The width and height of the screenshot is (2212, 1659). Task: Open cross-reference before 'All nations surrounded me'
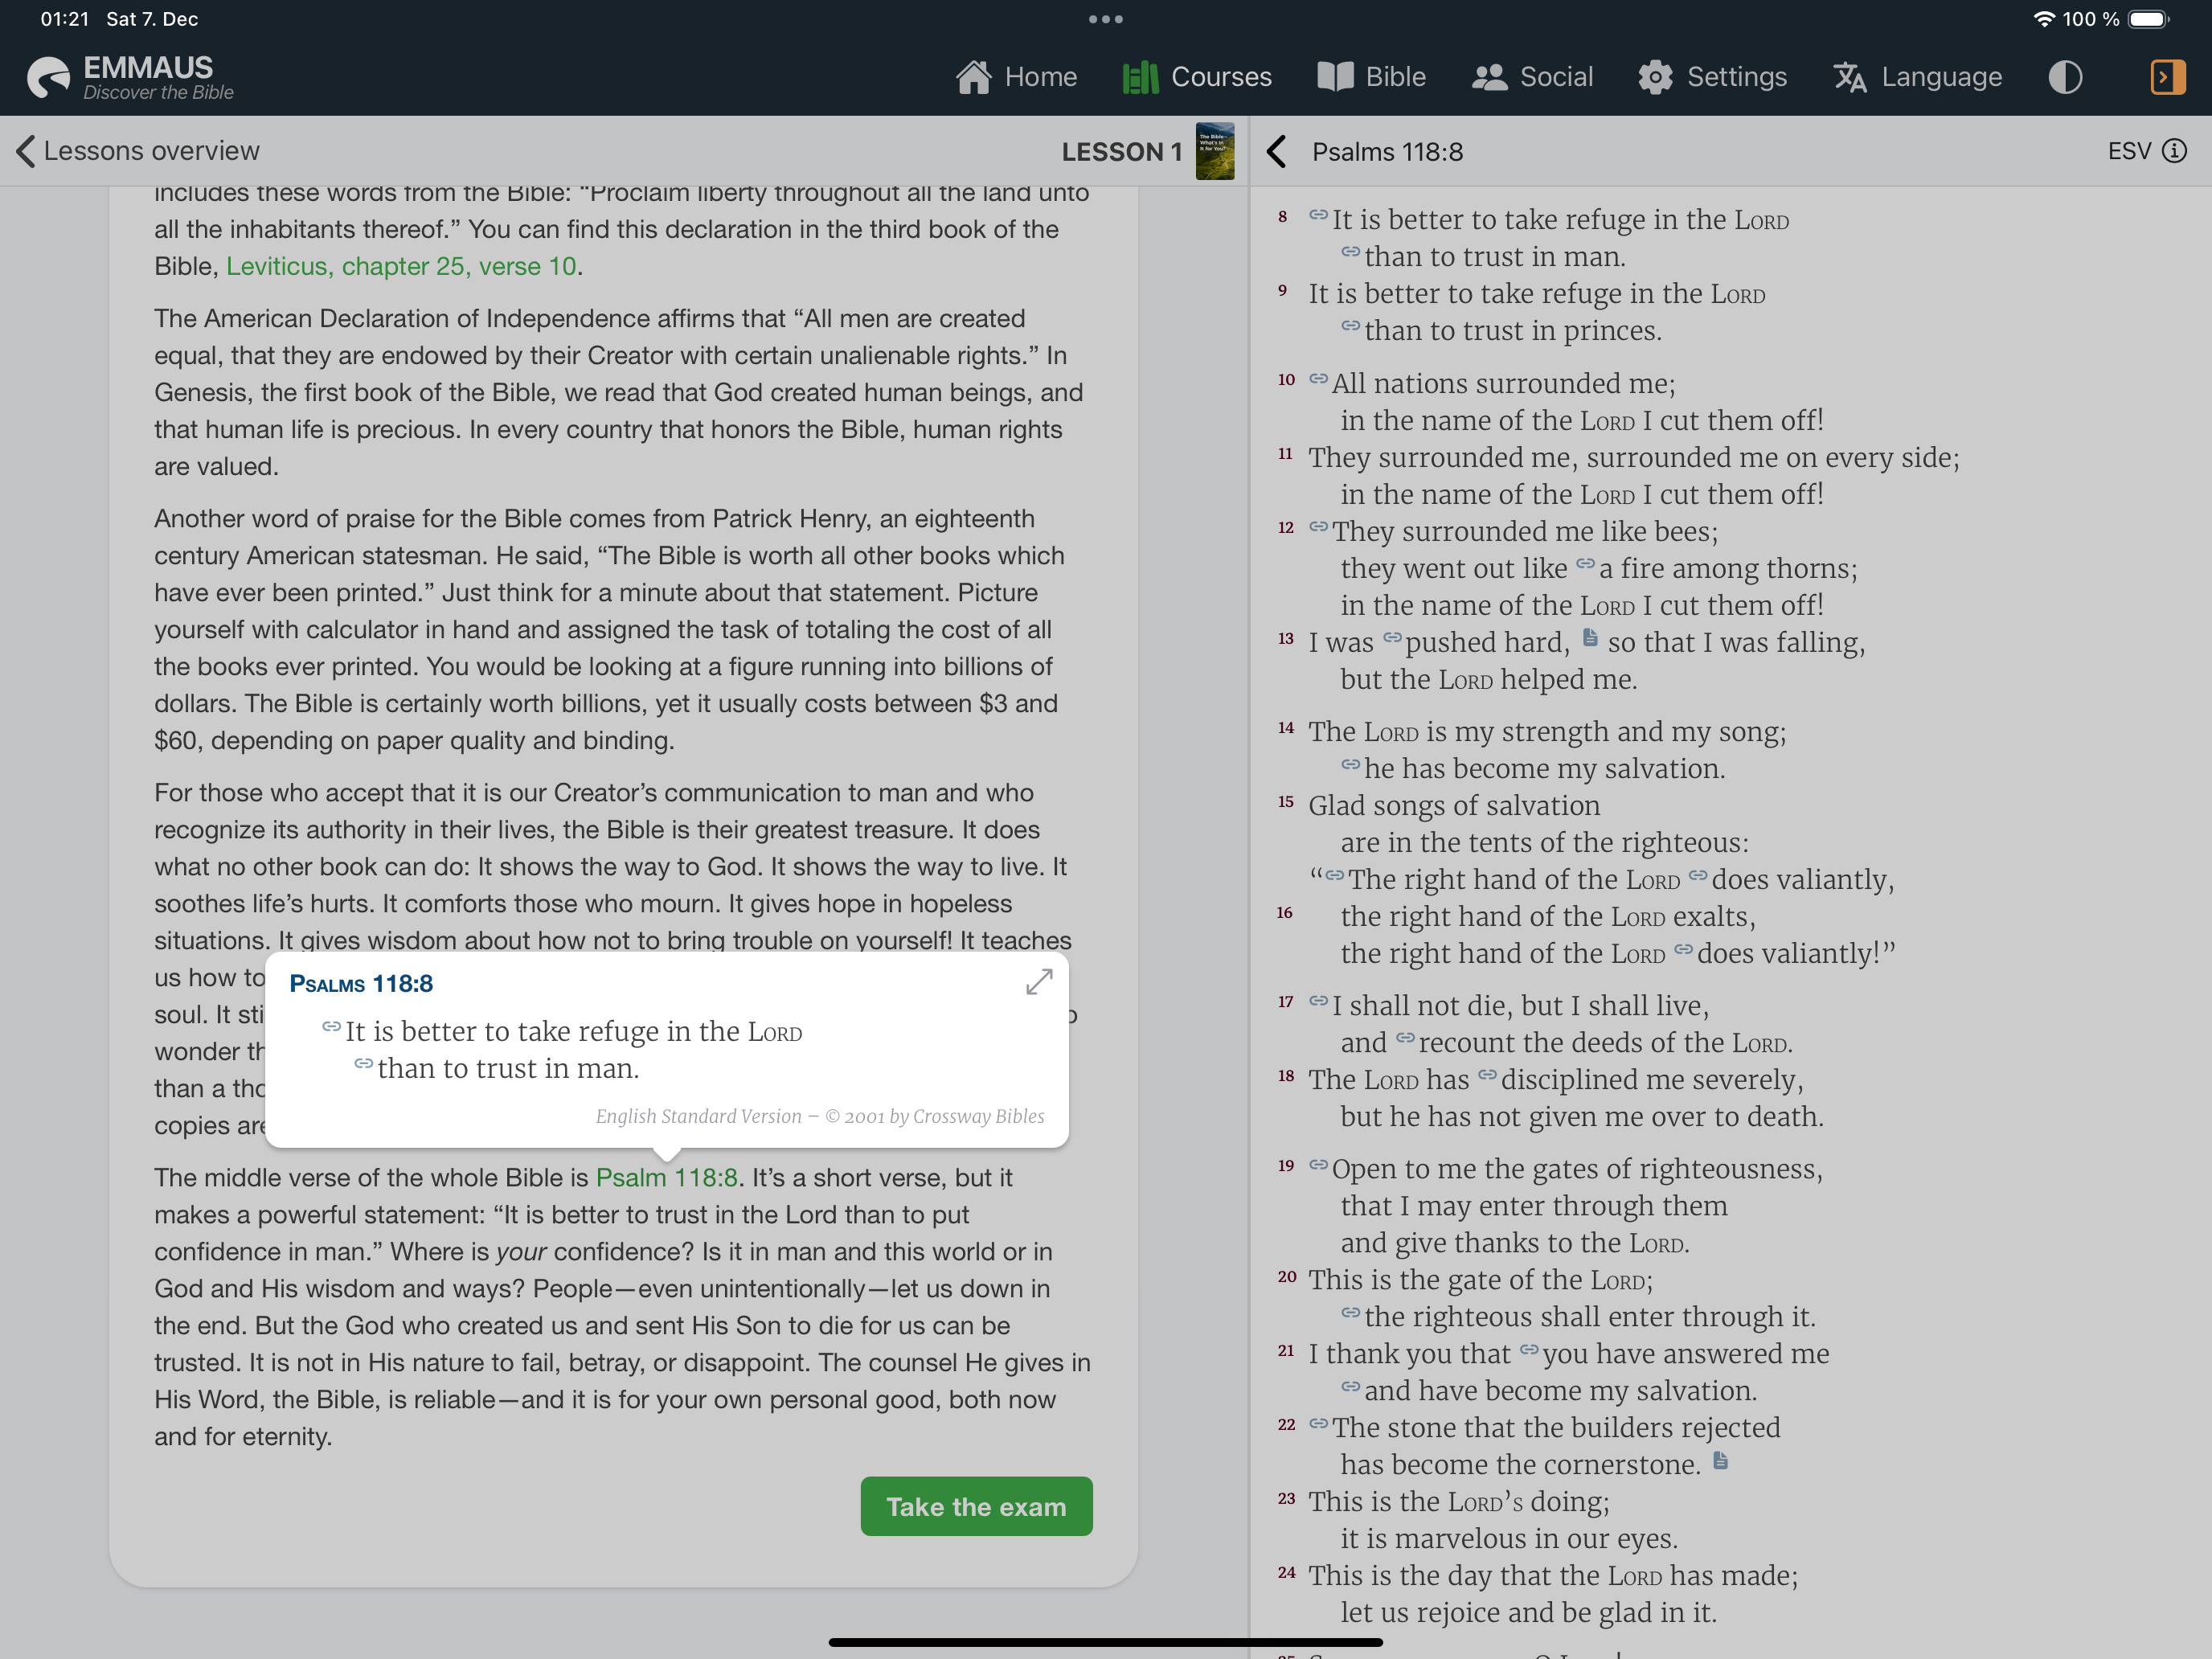[1319, 379]
